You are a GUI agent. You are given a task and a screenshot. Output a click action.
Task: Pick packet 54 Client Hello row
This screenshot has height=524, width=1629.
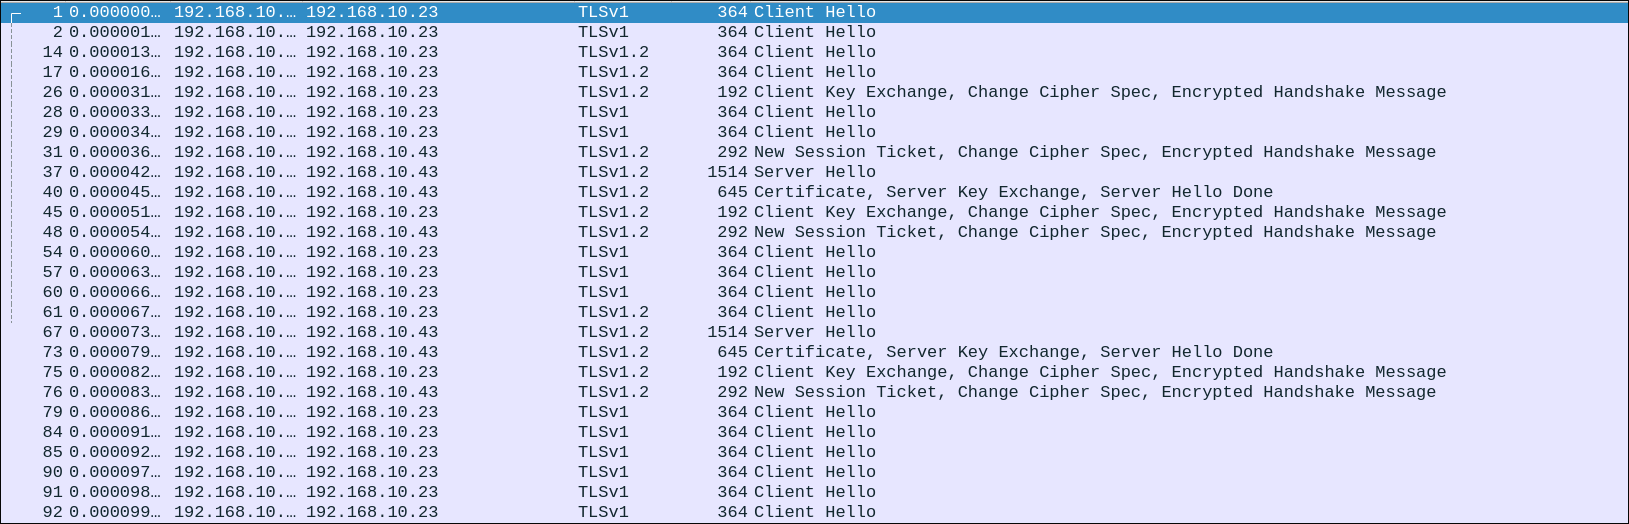point(814,252)
